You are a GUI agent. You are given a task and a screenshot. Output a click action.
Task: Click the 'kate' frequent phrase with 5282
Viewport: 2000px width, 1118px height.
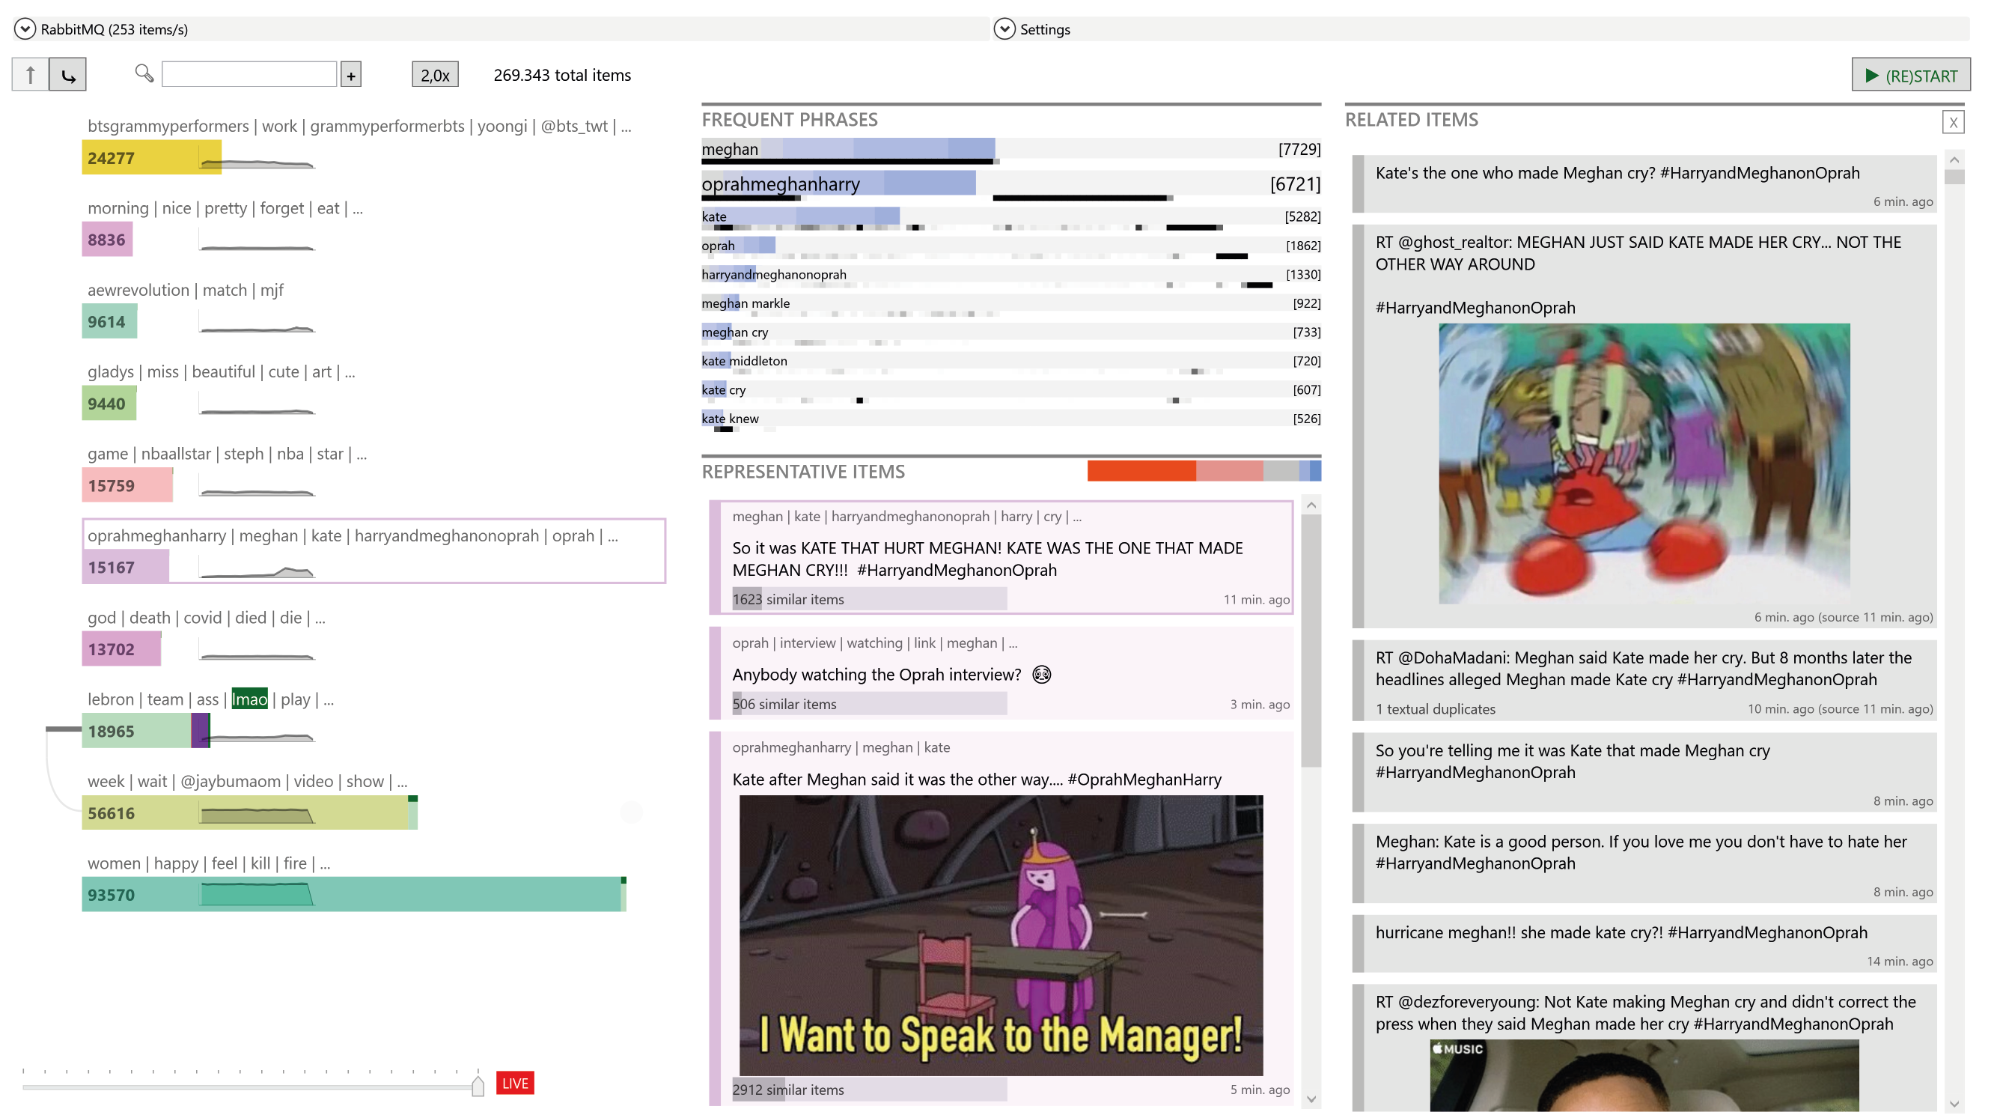[x=1011, y=217]
